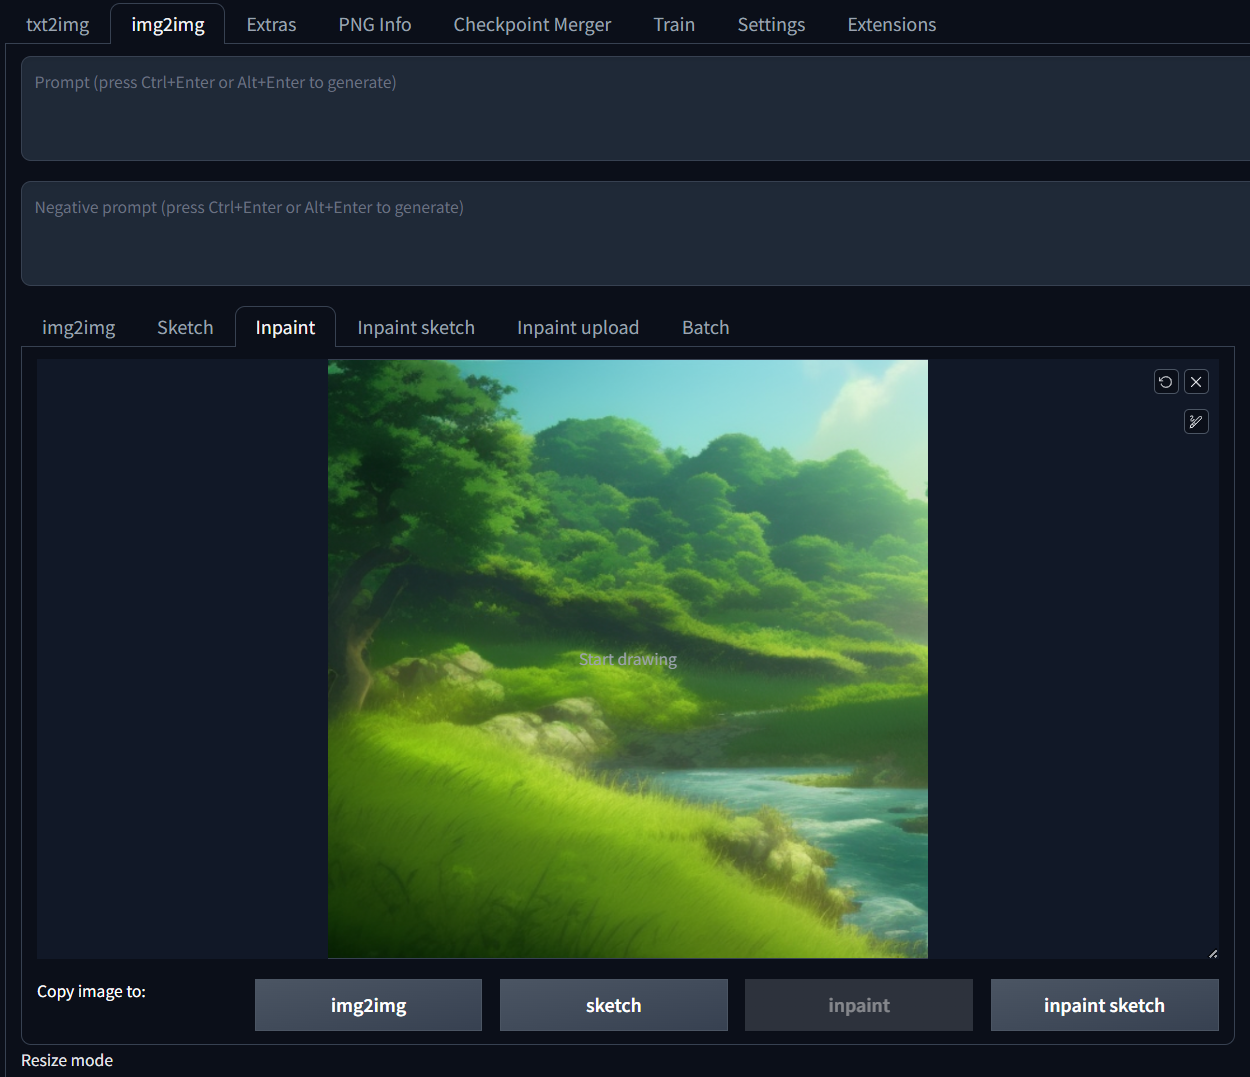Open the brush size tool icon

(1196, 422)
